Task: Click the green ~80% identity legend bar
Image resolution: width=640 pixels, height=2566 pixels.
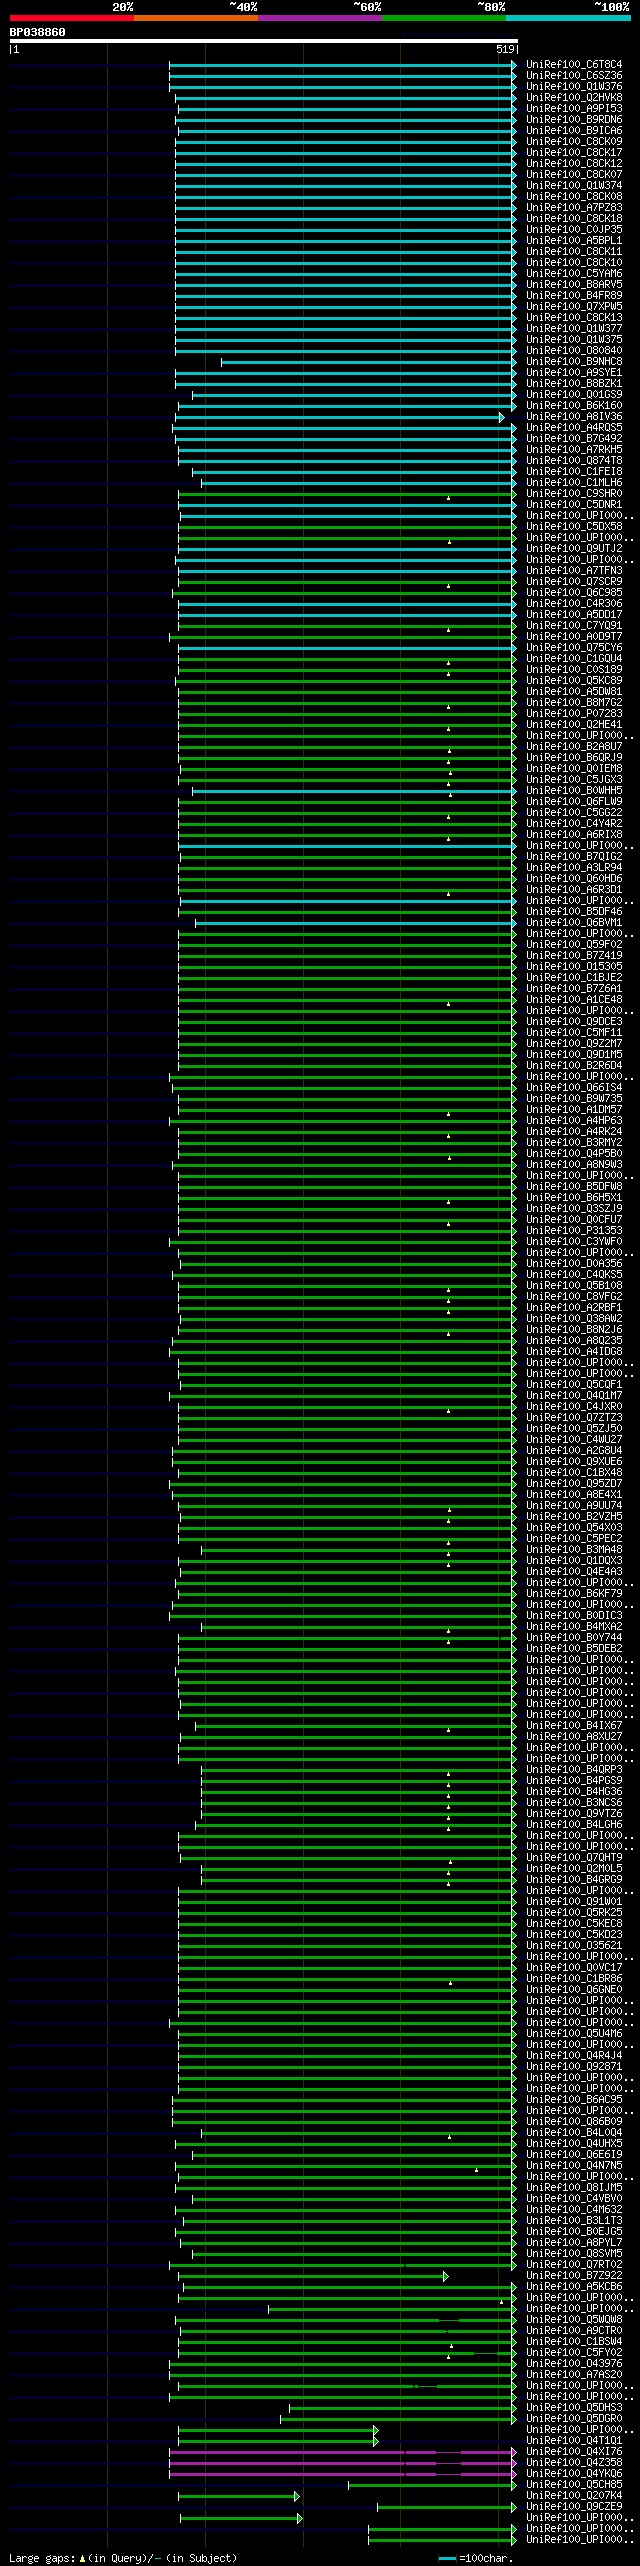Action: (443, 18)
